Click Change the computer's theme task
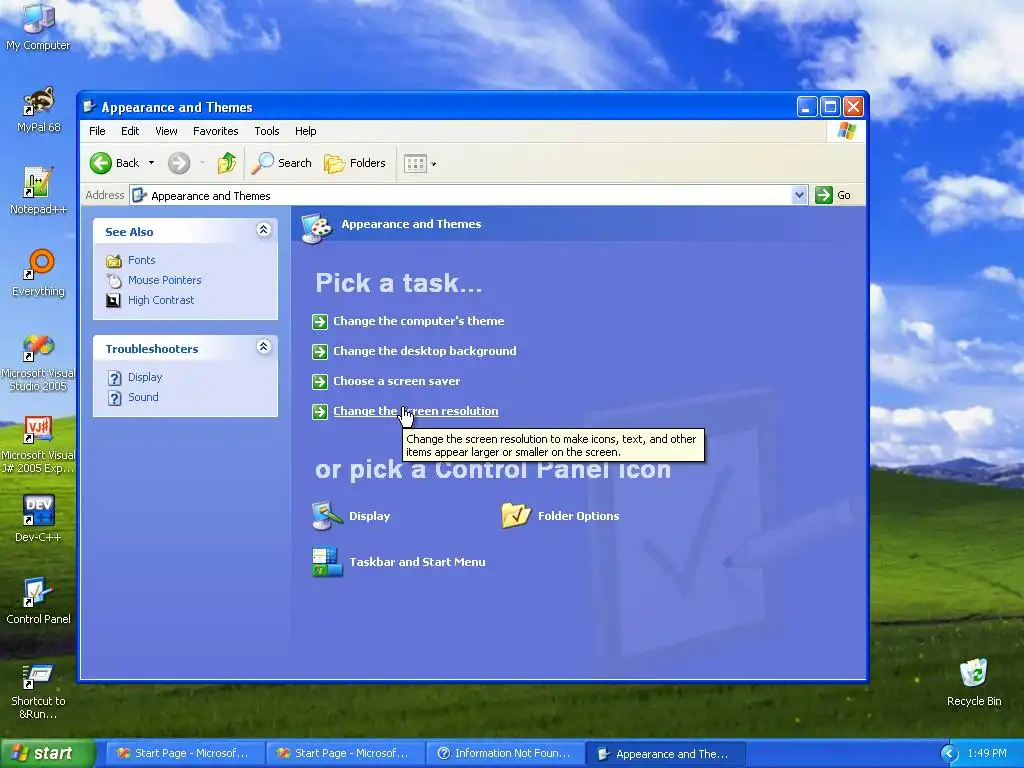 click(419, 321)
